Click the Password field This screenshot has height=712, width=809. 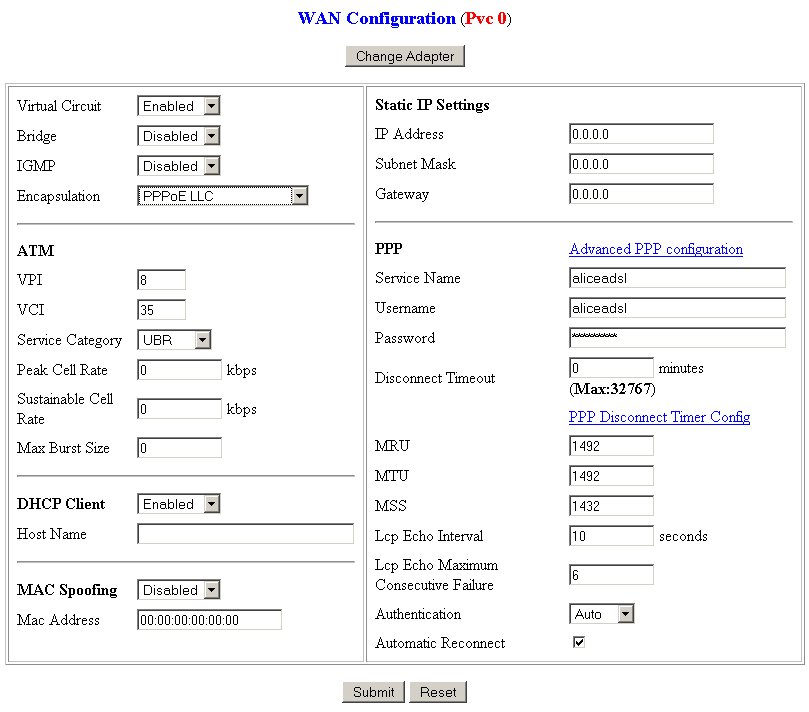677,338
